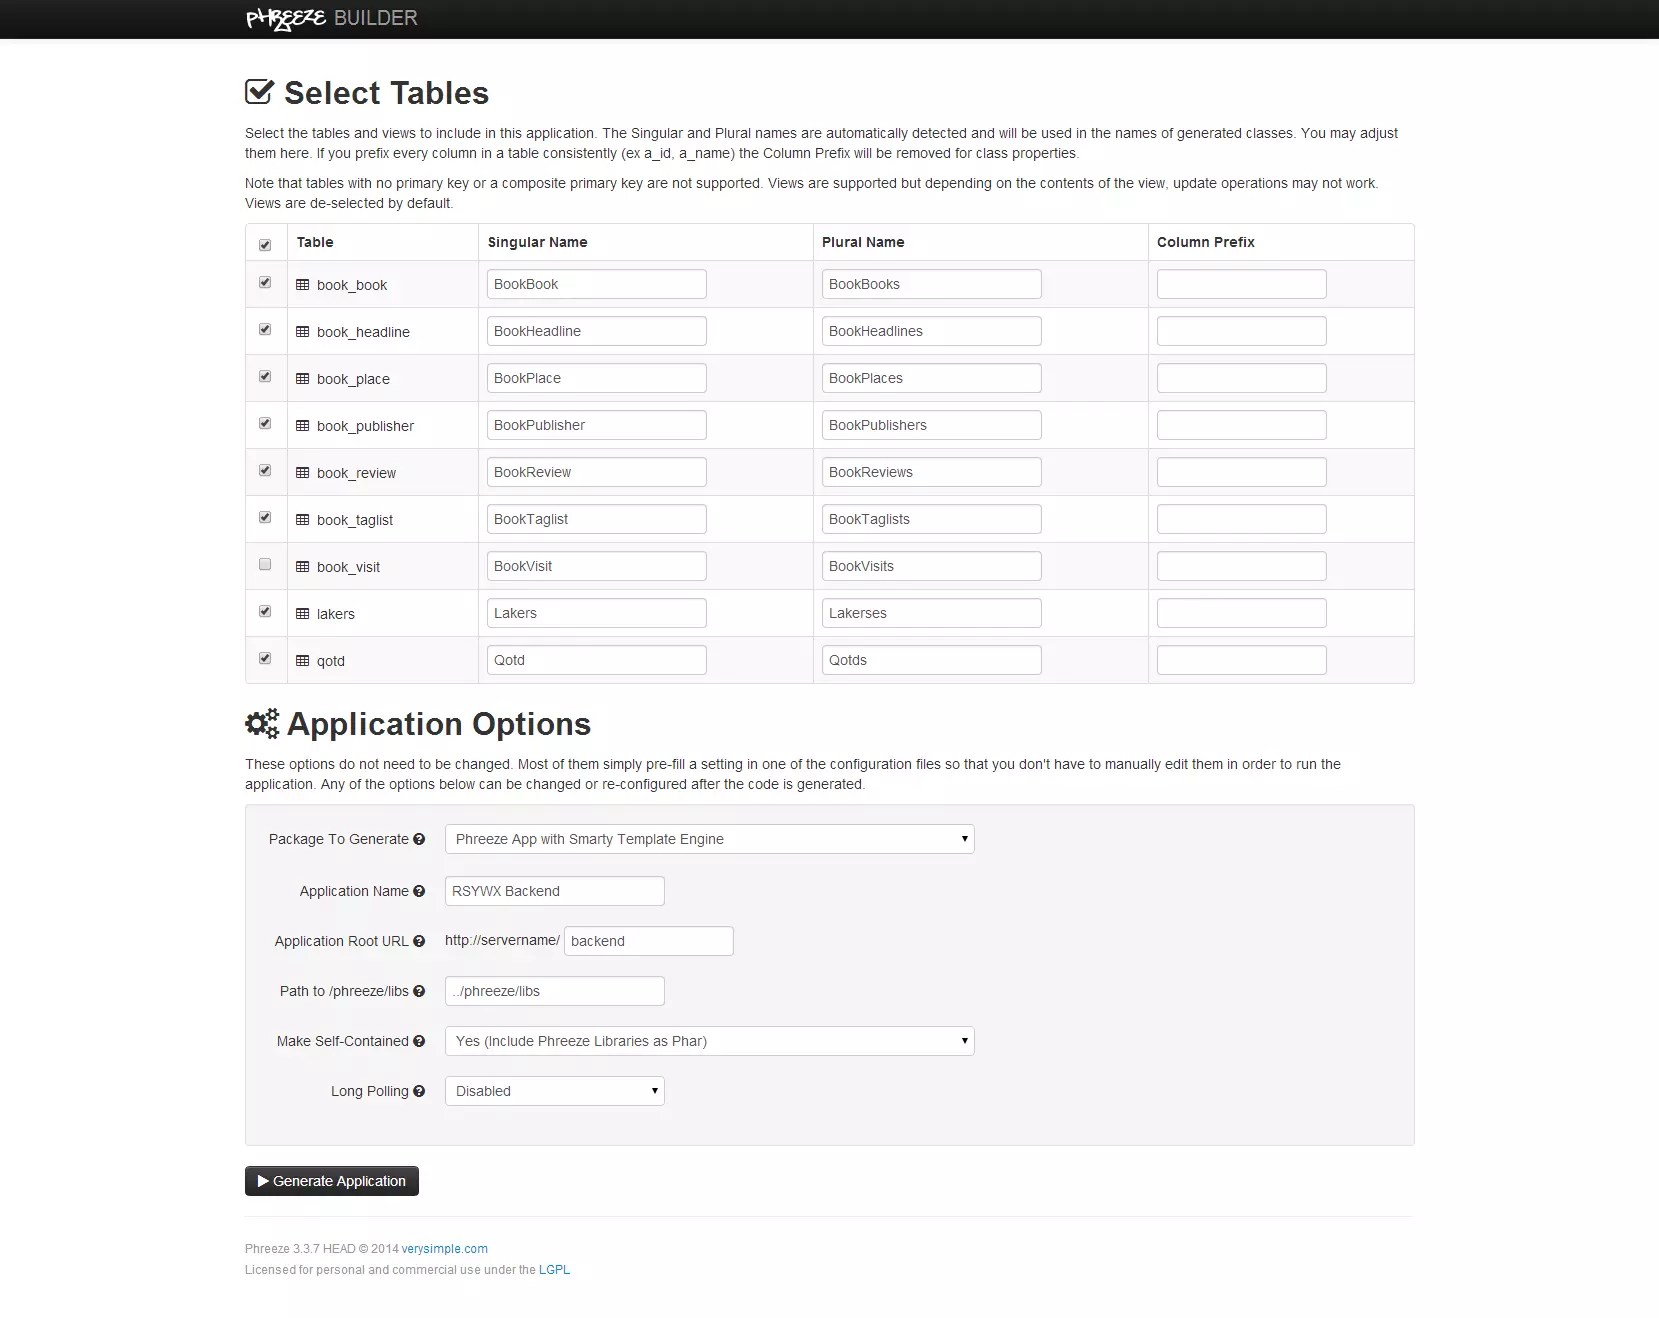Image resolution: width=1659 pixels, height=1318 pixels.
Task: Uncheck the book_taglist table checkbox
Action: [265, 517]
